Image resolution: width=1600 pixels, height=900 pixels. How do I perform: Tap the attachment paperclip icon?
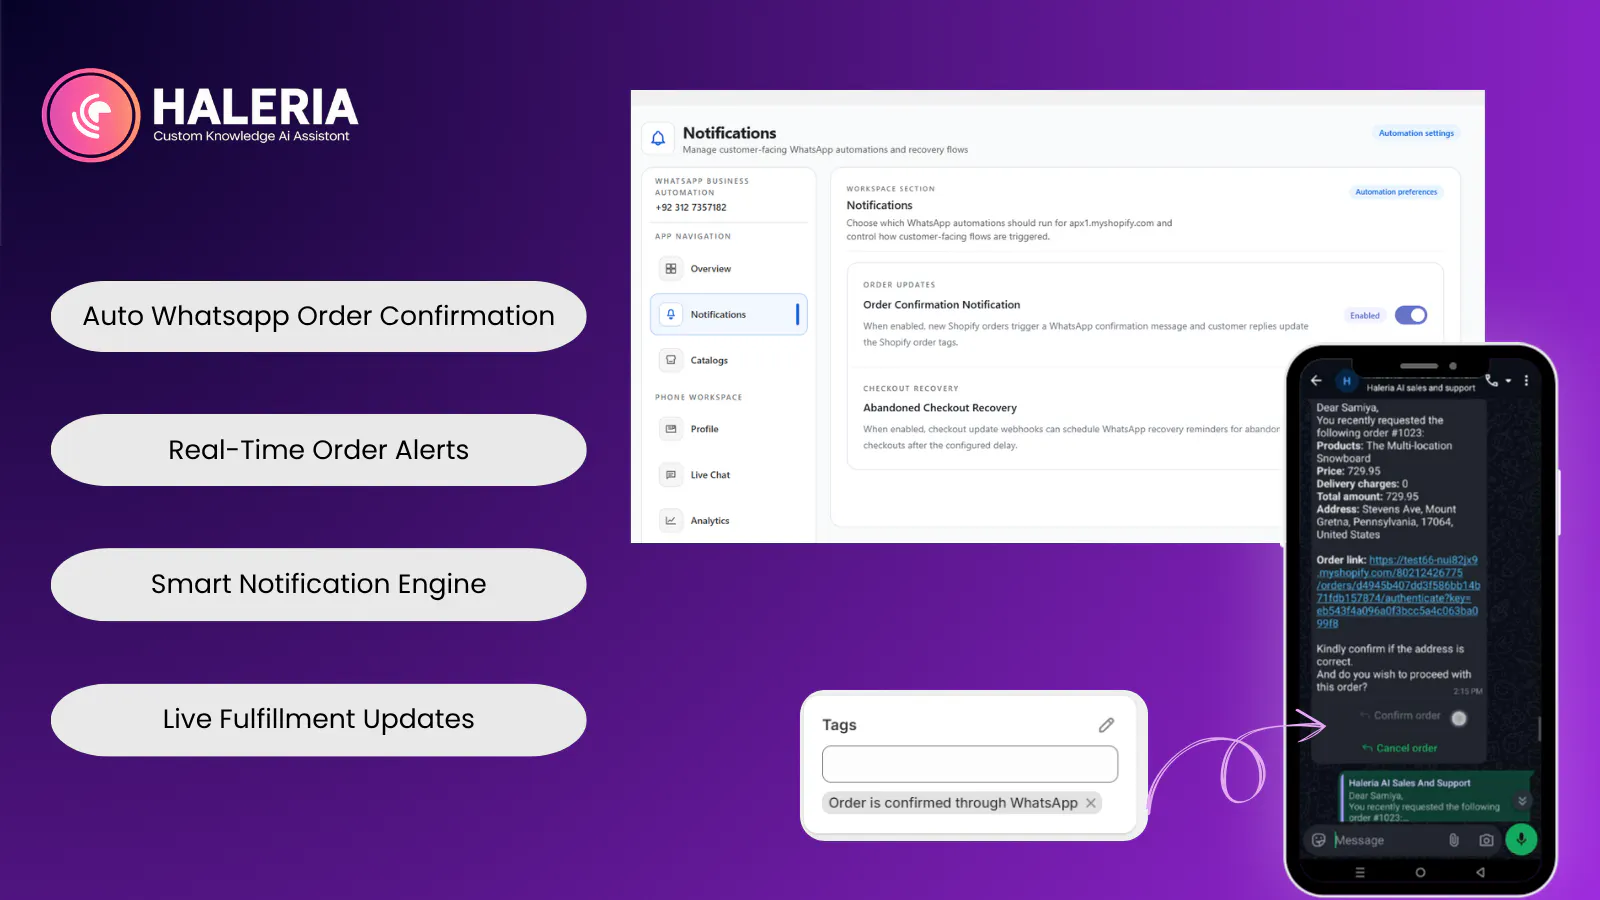(x=1454, y=840)
